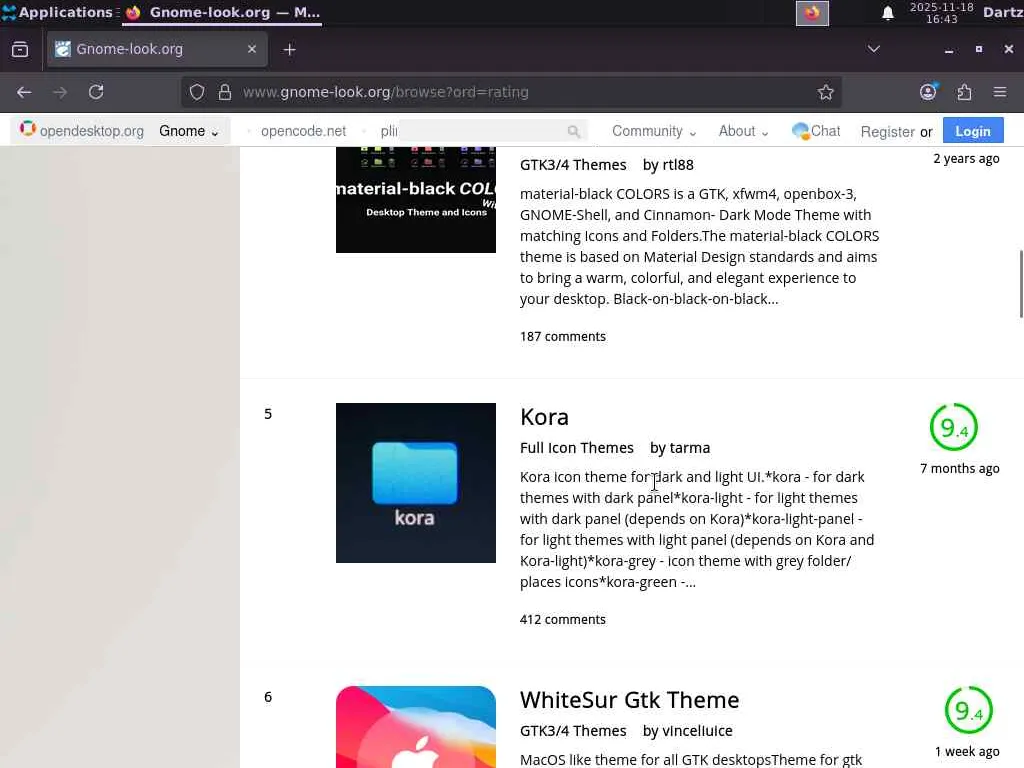Open the tracking protection shield icon

tap(197, 92)
